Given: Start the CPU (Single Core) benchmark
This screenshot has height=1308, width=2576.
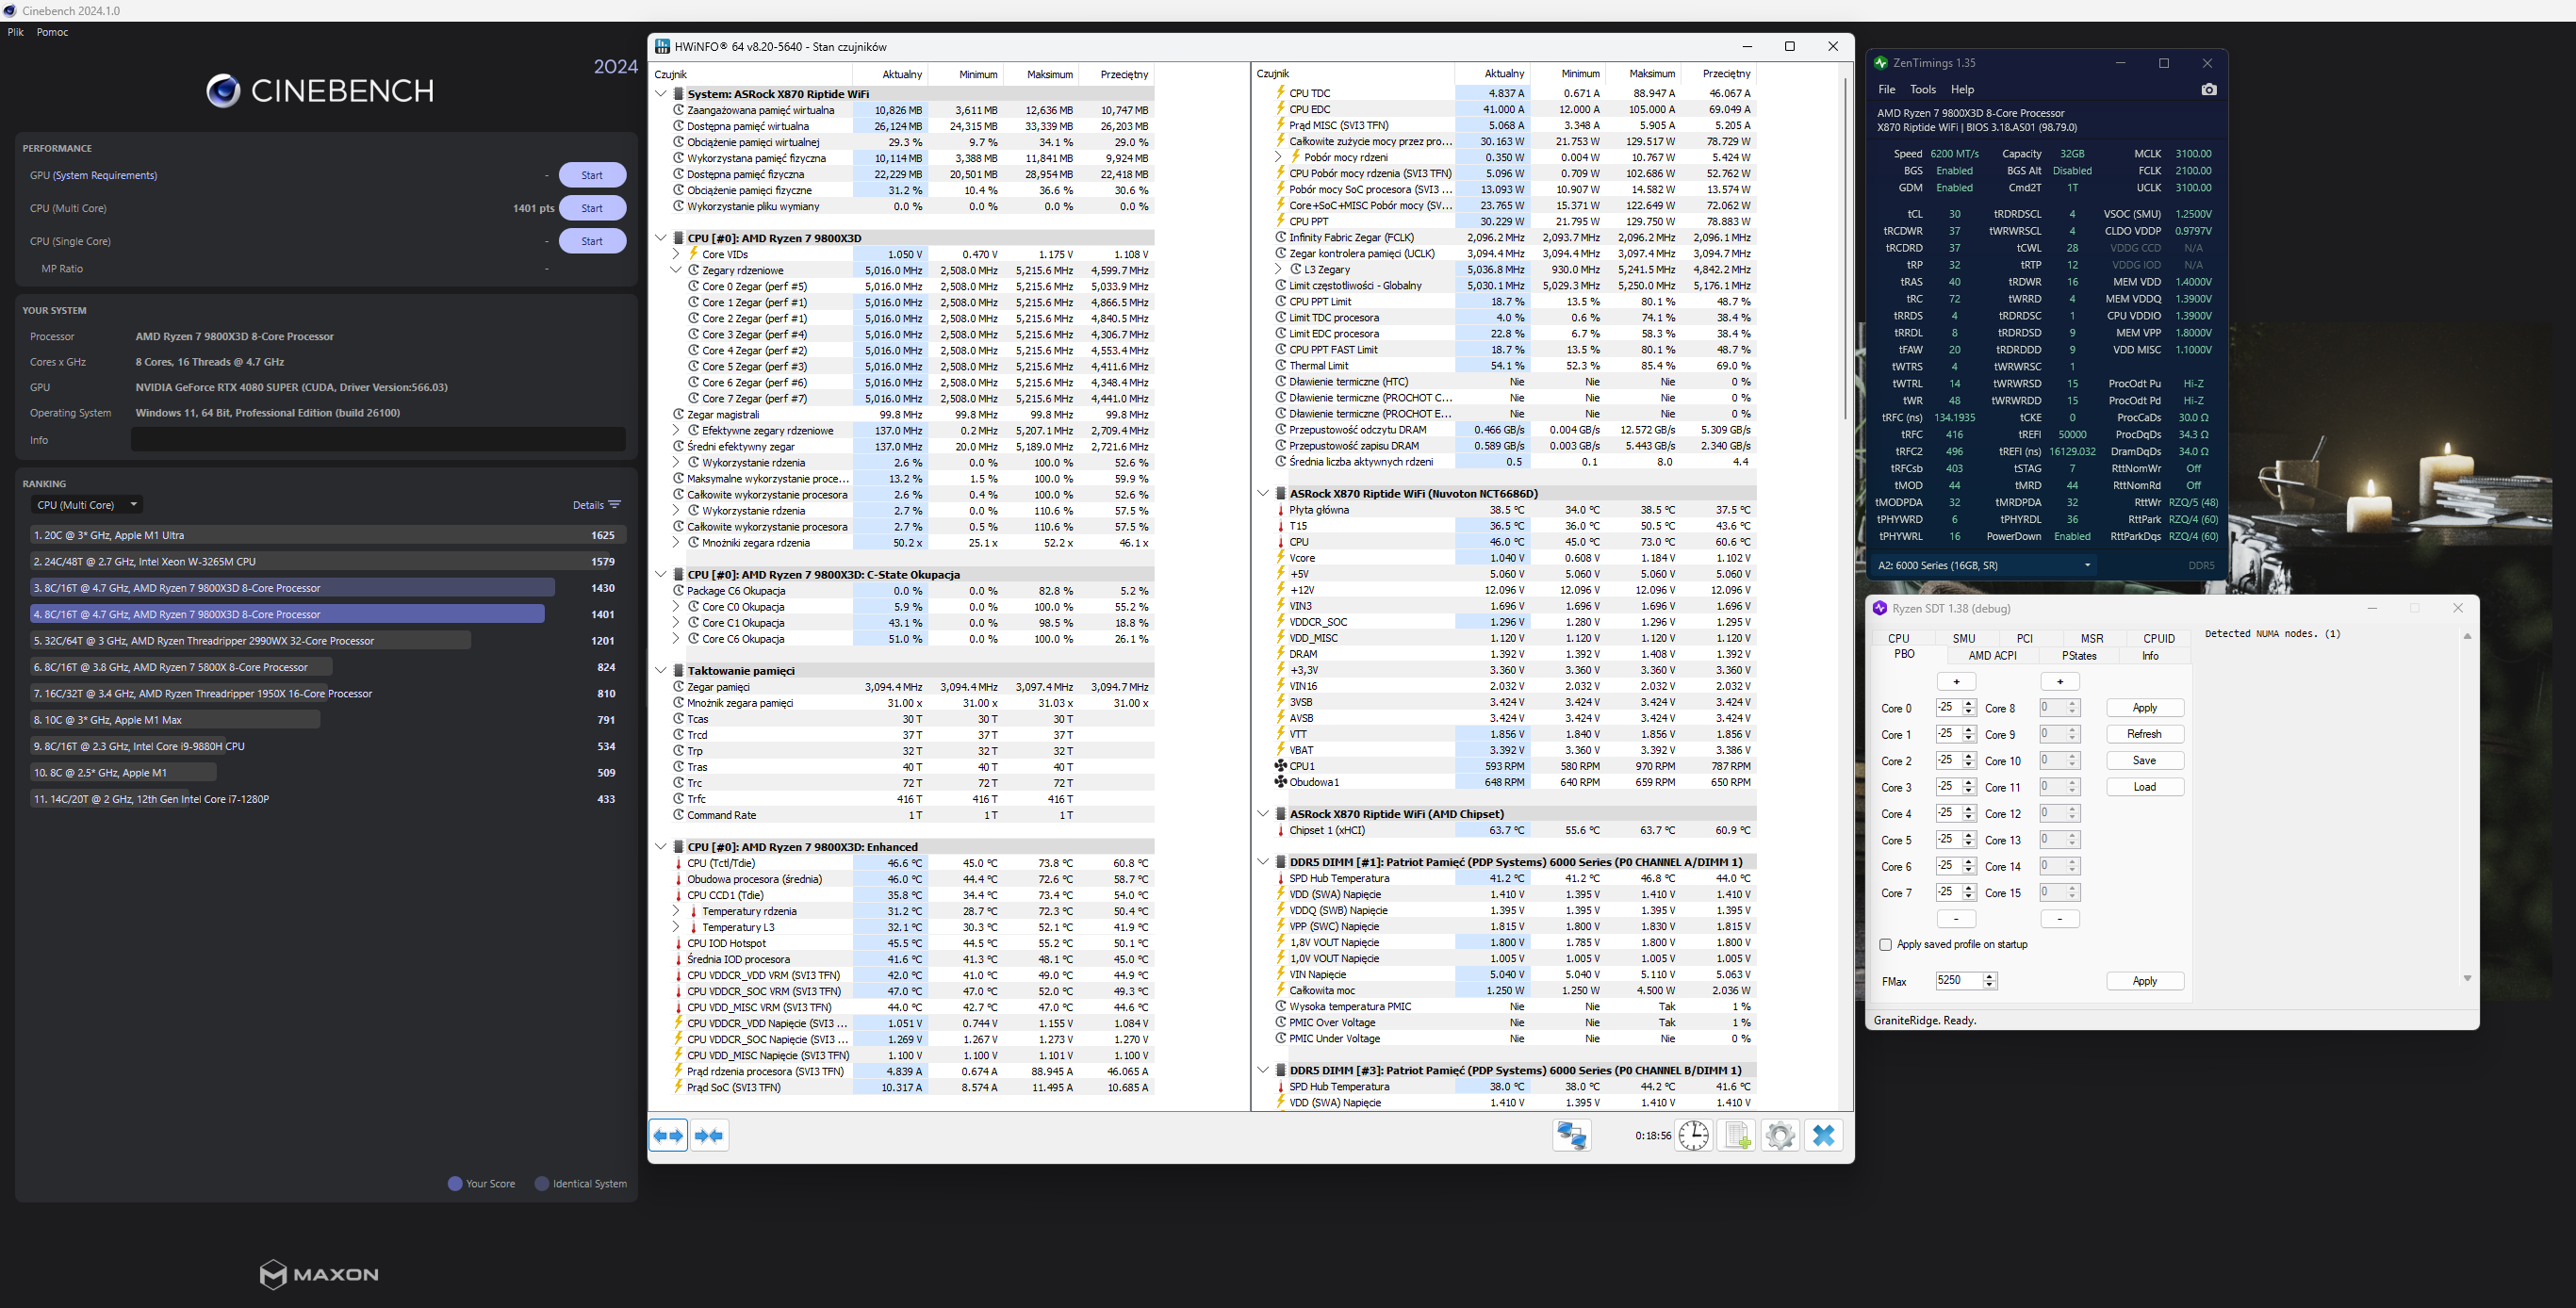Looking at the screenshot, I should [592, 241].
